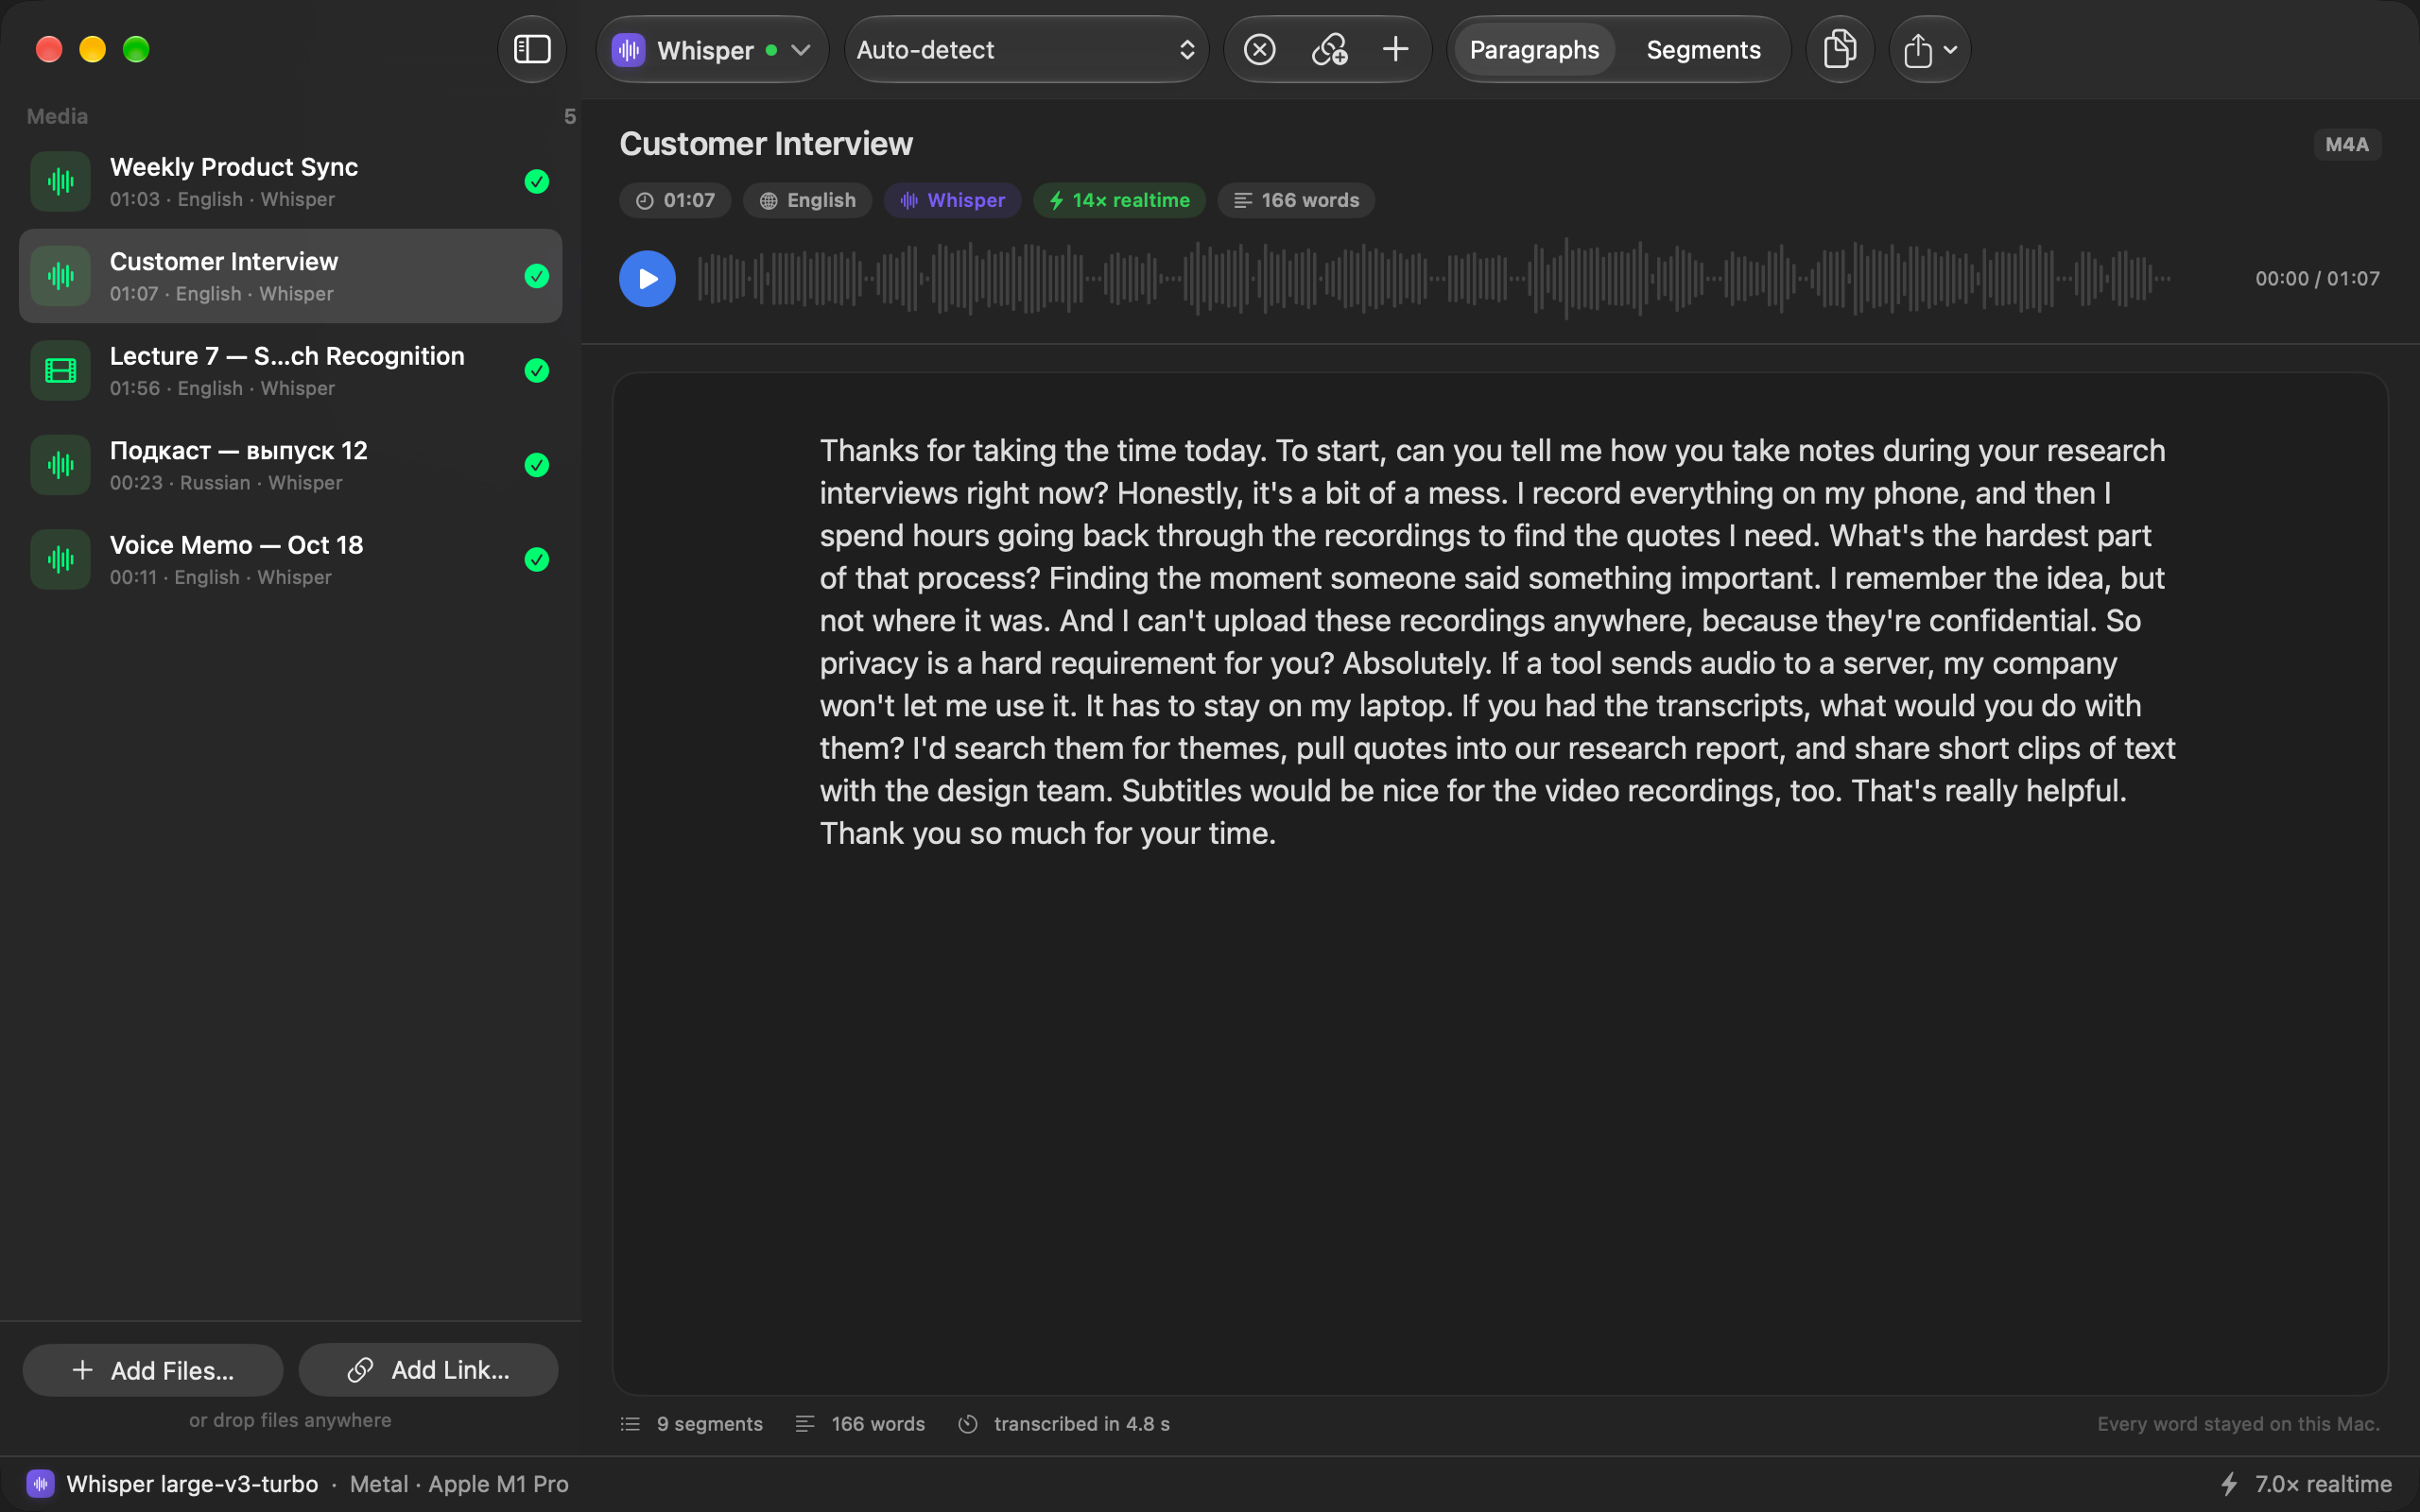Viewport: 2420px width, 1512px height.
Task: Click the green checkmark on Weekly Product Sync
Action: (537, 181)
